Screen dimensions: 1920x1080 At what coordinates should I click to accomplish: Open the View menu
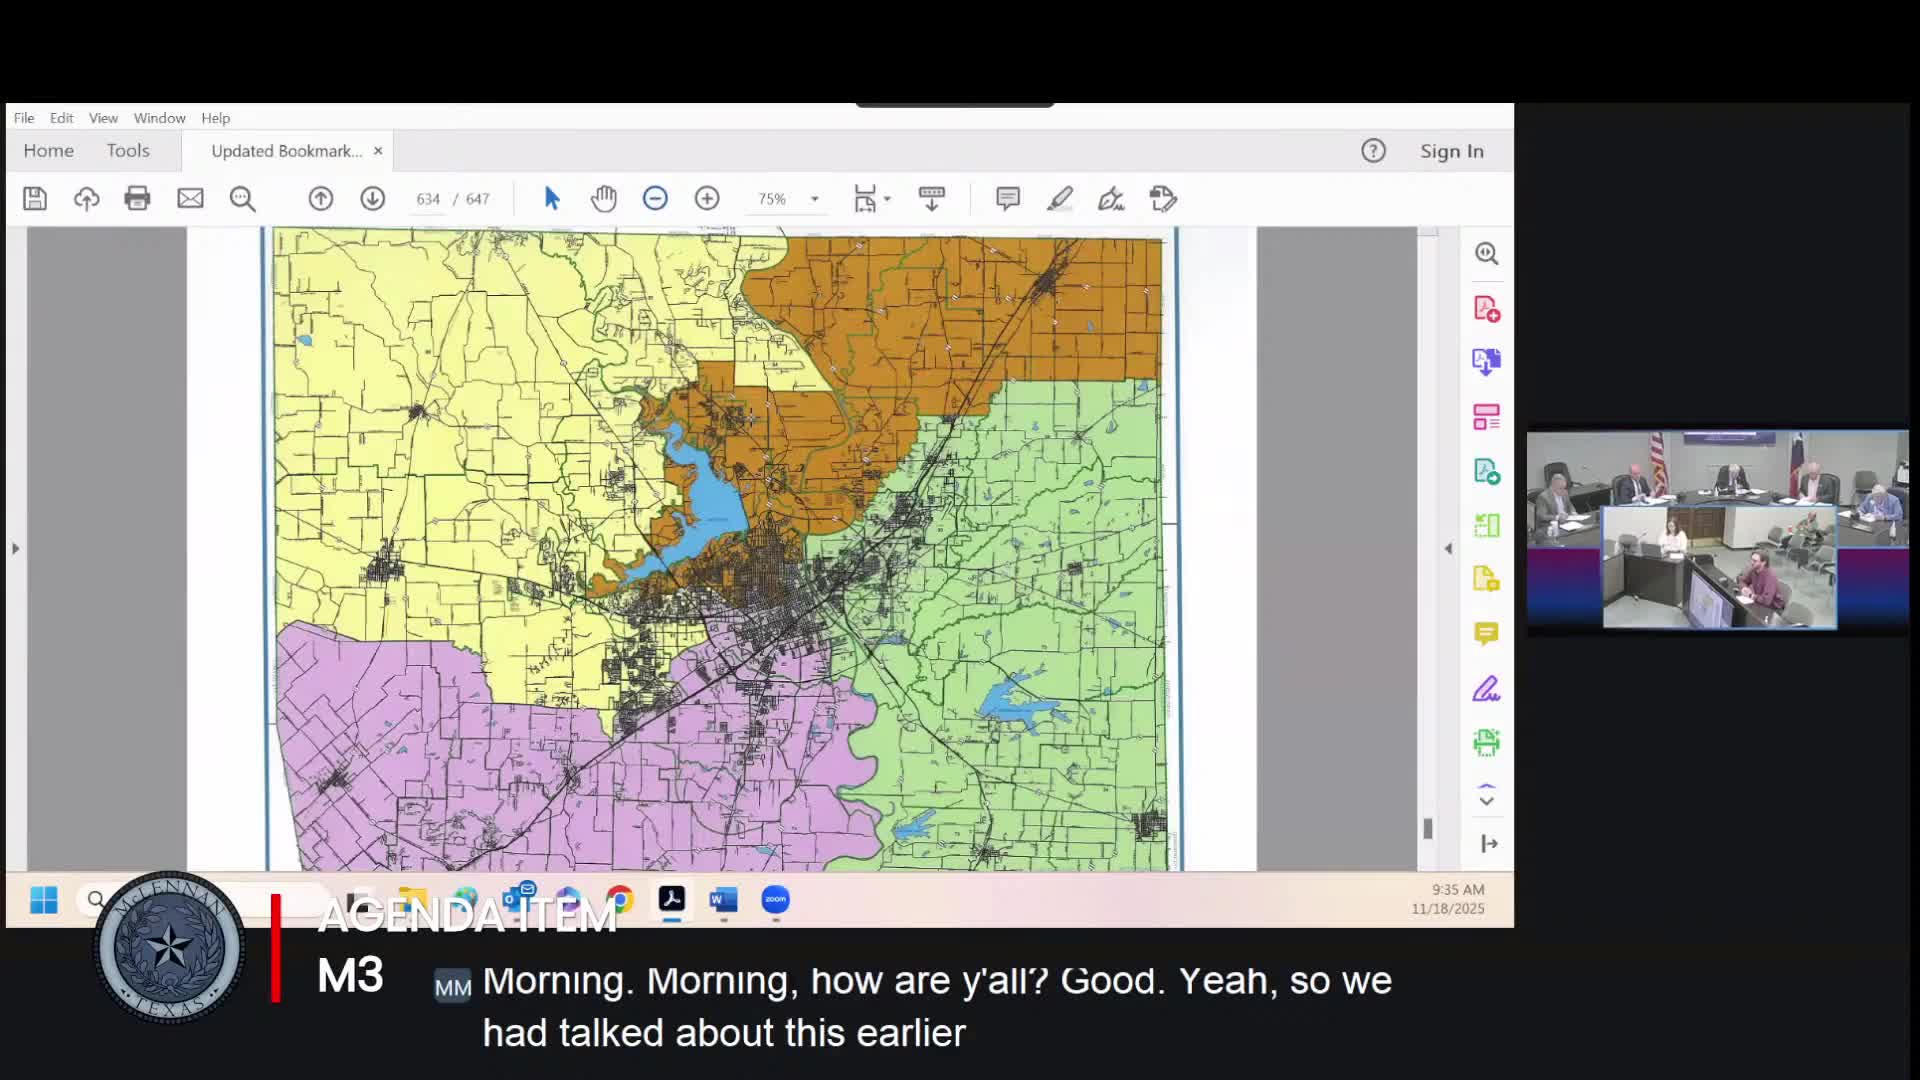(x=103, y=118)
